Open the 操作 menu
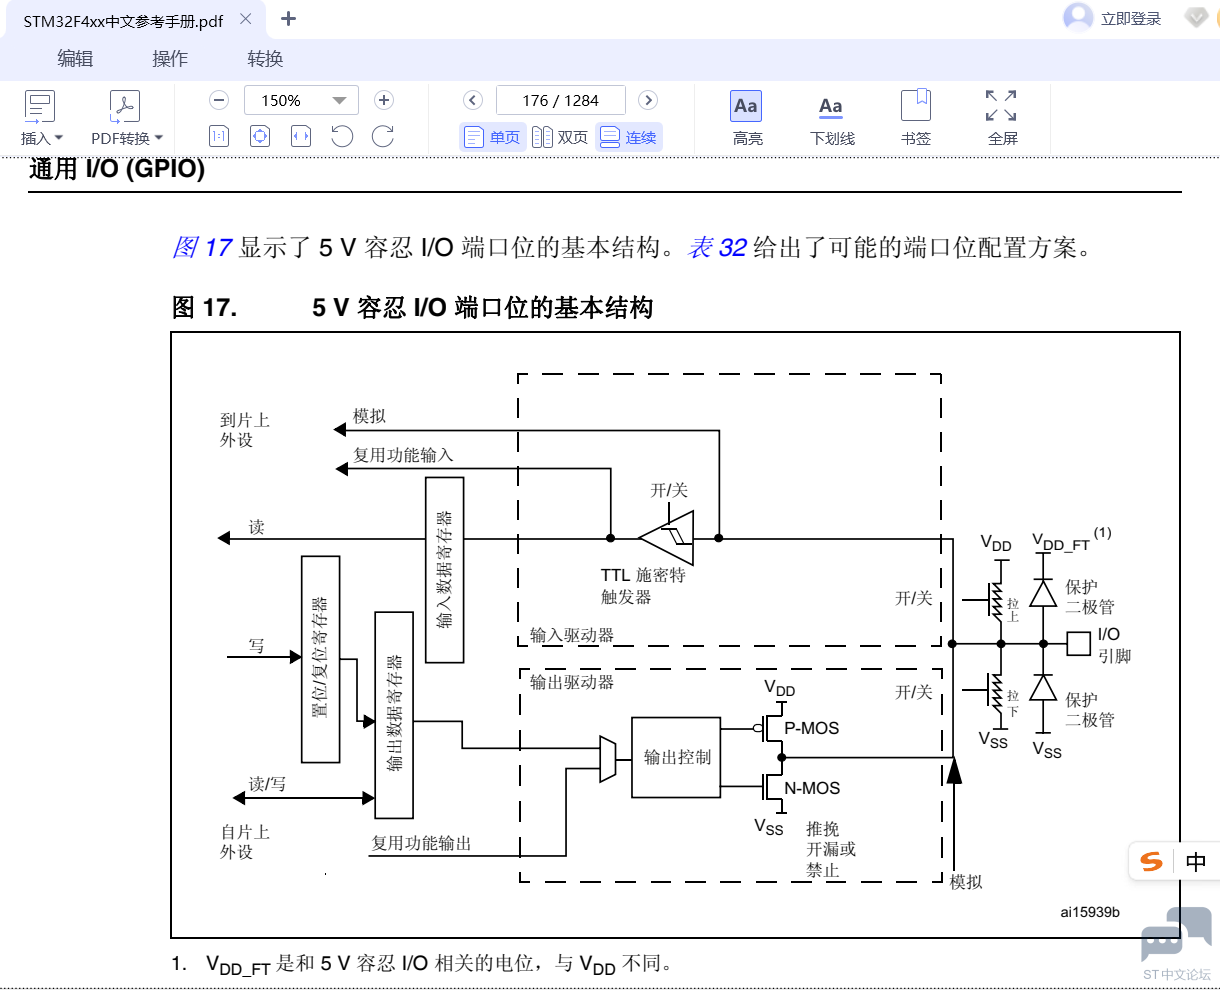Image resolution: width=1220 pixels, height=990 pixels. click(170, 59)
